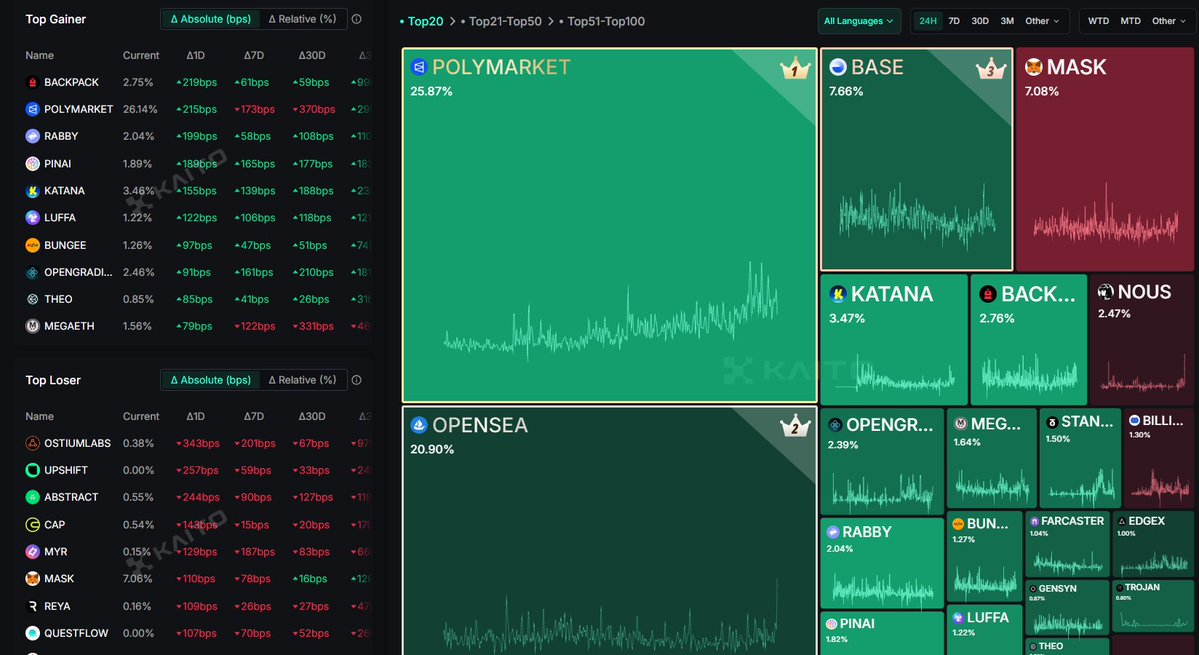Click BACKPACK's 219bps Δ1D value
1199x655 pixels.
tap(197, 83)
